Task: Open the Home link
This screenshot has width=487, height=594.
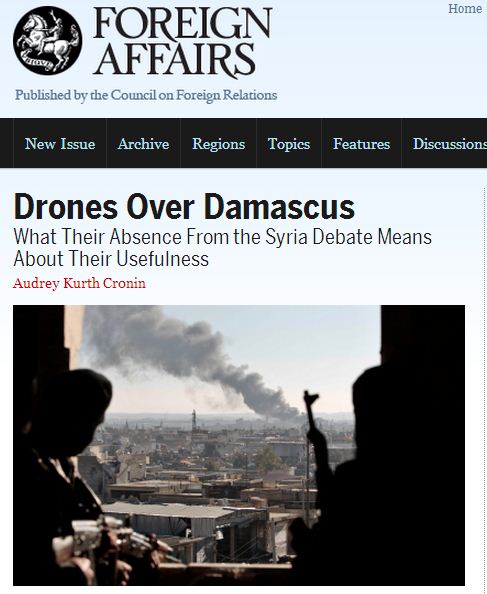Action: pyautogui.click(x=465, y=8)
